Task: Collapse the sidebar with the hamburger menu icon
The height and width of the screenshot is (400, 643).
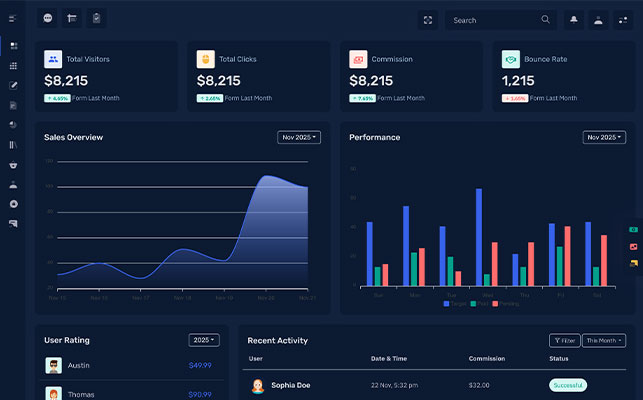Action: [x=13, y=19]
